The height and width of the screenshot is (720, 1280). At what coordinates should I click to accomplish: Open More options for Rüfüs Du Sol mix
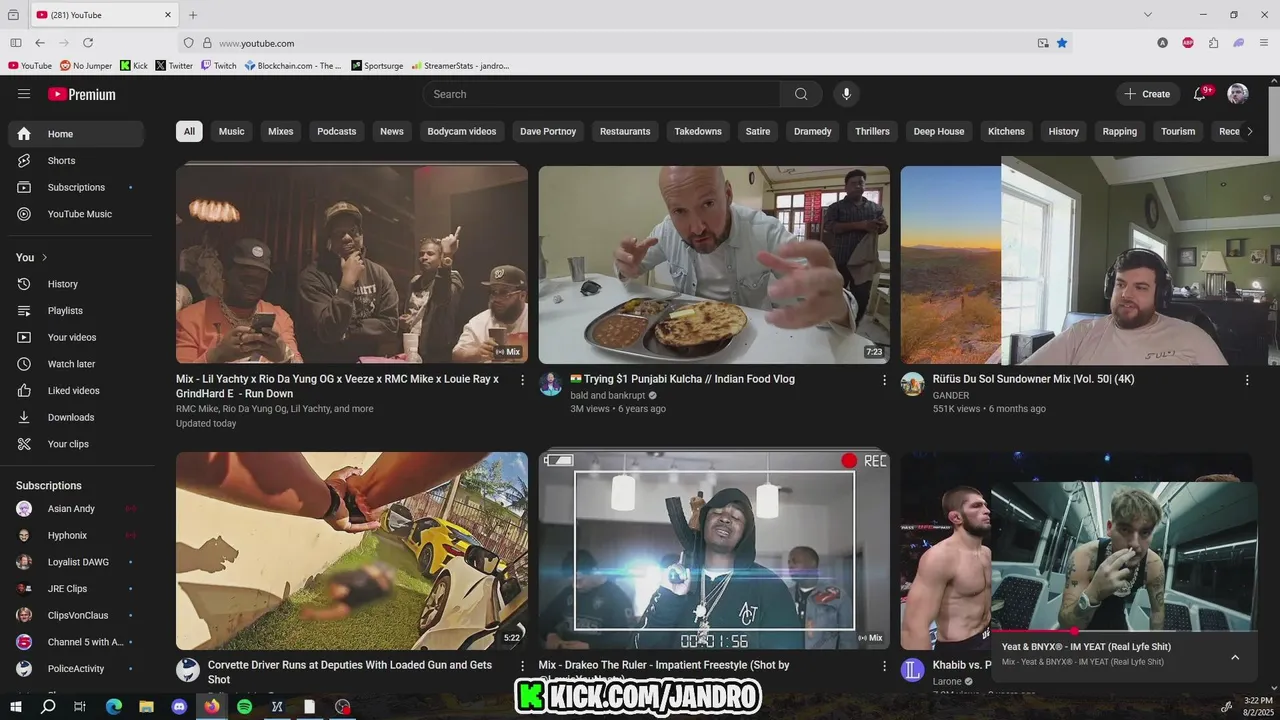click(x=1247, y=380)
